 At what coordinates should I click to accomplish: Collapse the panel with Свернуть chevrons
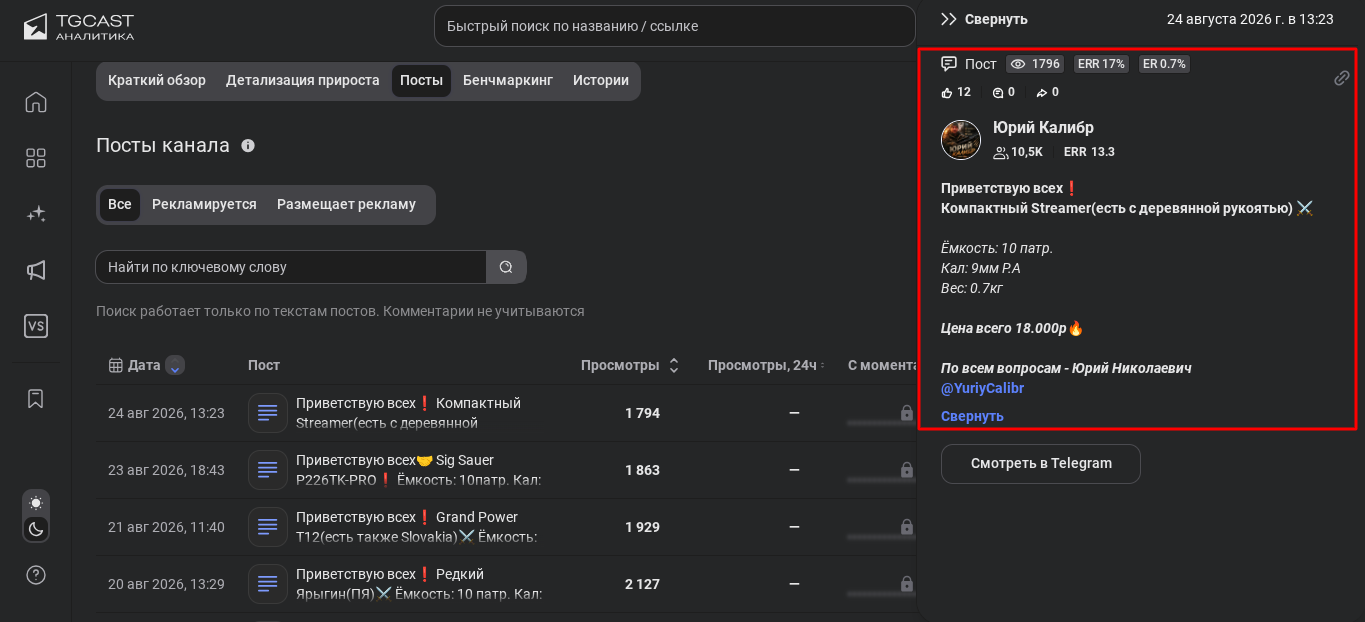[949, 19]
